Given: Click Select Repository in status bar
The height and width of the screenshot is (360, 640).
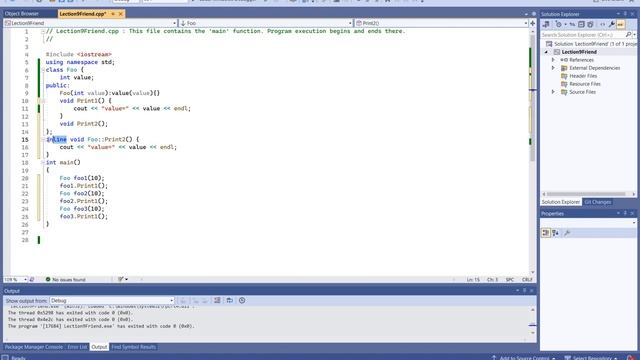Looking at the screenshot, I should pyautogui.click(x=591, y=358).
